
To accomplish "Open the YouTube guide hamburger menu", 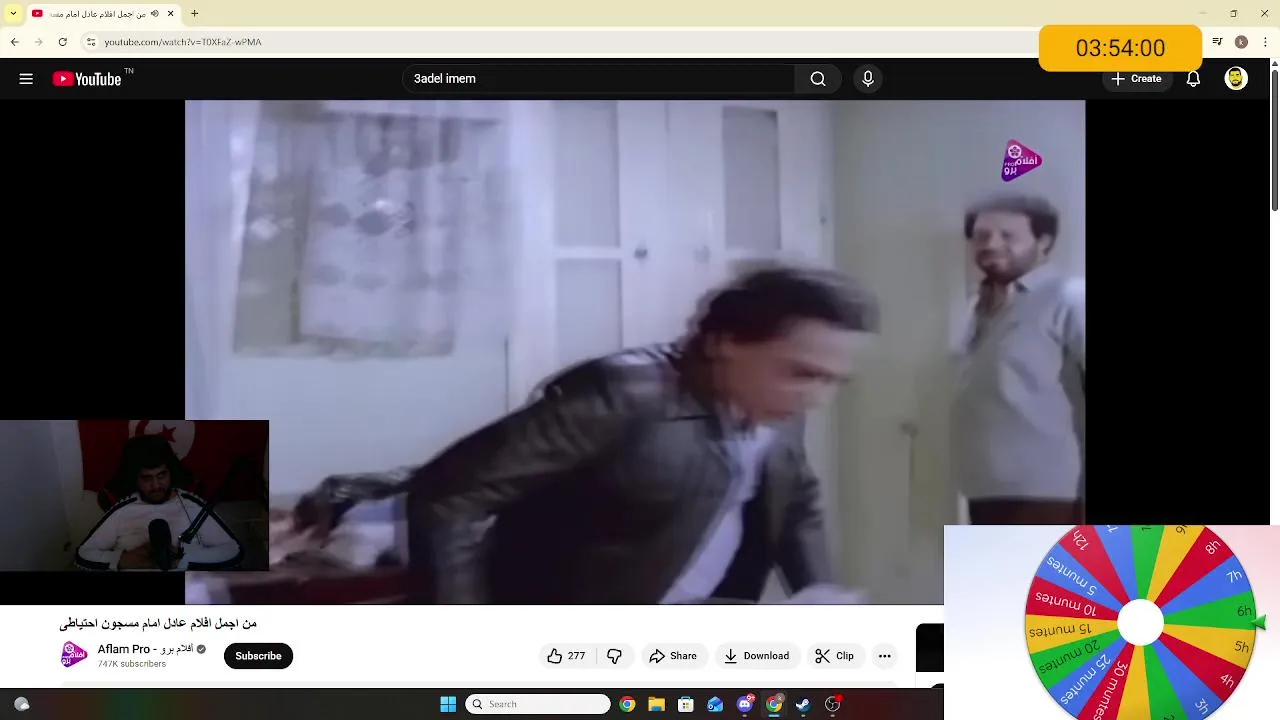I will (x=26, y=79).
